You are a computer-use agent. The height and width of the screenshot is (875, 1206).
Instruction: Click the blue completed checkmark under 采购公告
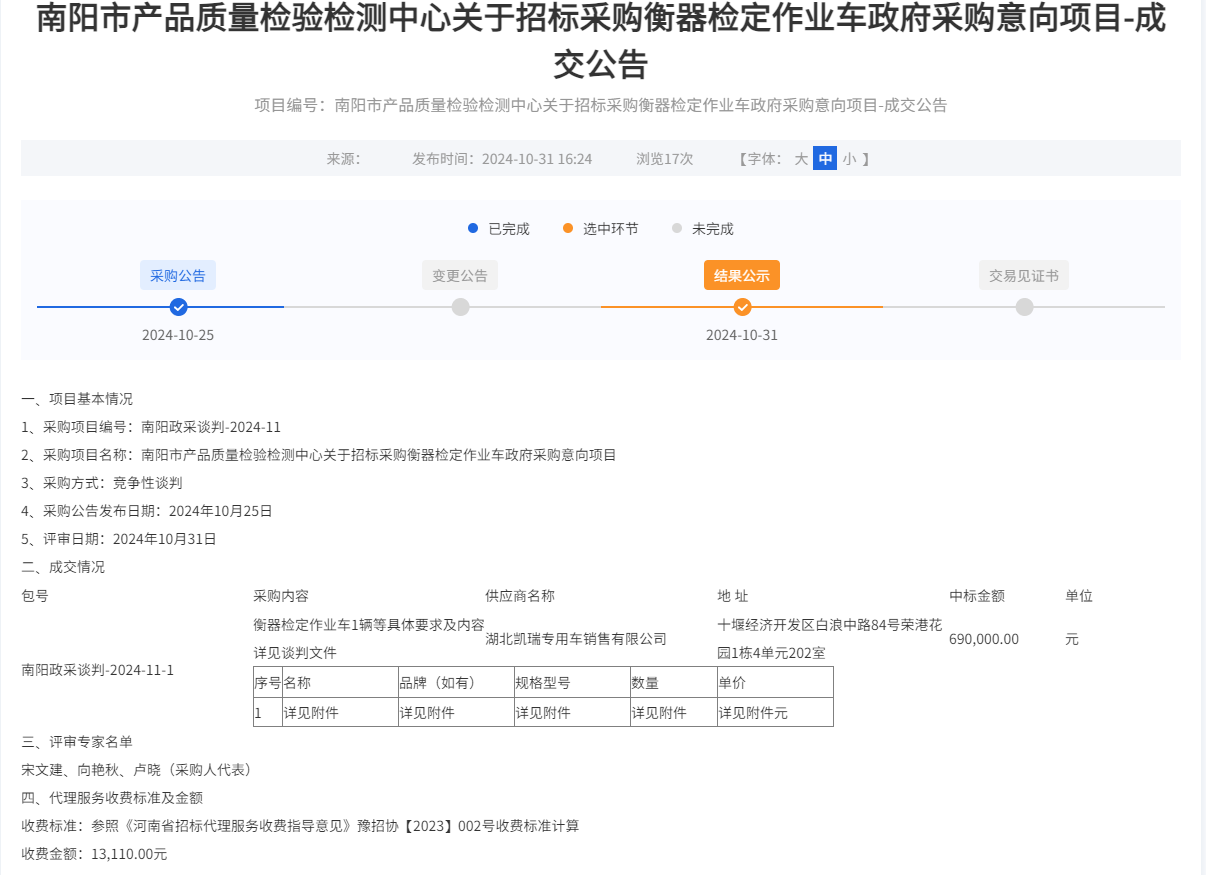178,307
